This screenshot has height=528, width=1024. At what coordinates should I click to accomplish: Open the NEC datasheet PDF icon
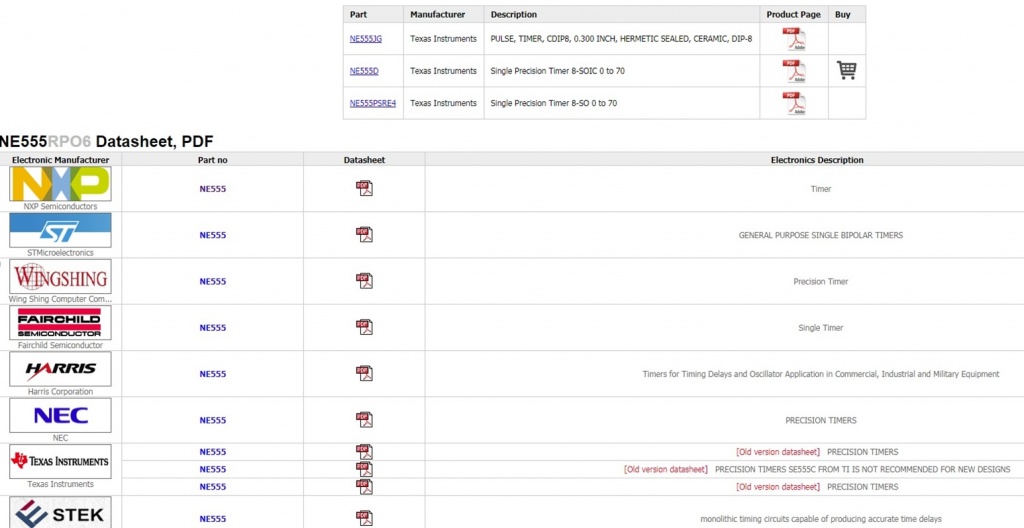click(x=364, y=420)
